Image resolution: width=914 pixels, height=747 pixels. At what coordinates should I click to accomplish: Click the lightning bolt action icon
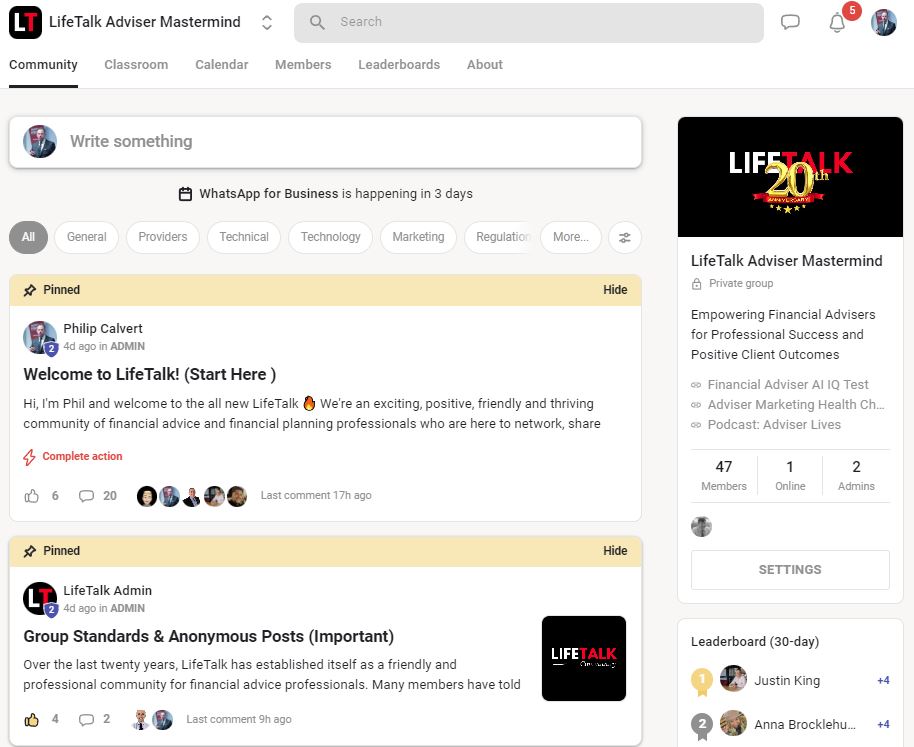point(29,457)
